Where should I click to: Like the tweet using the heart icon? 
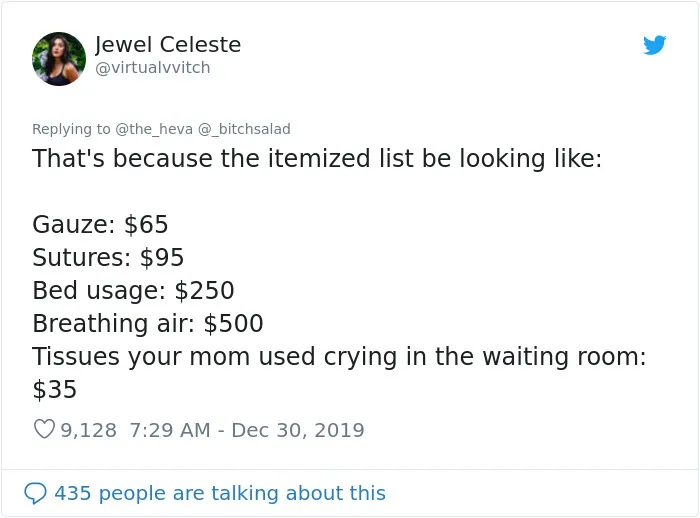pyautogui.click(x=44, y=429)
